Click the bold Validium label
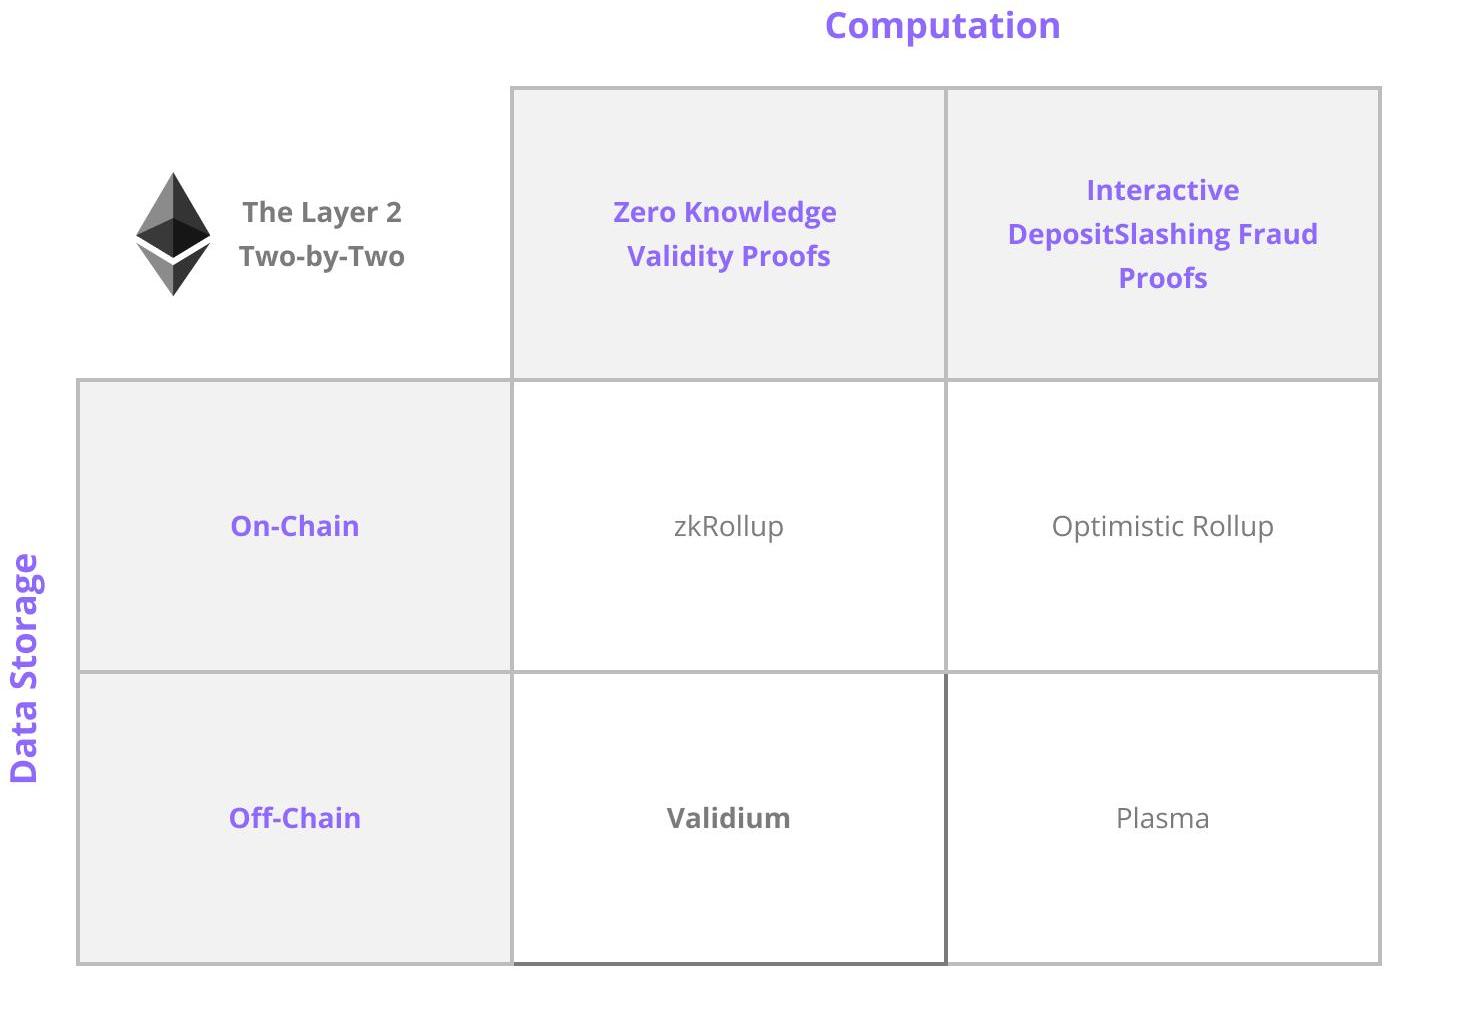Viewport: 1460px width, 1016px height. [x=728, y=818]
